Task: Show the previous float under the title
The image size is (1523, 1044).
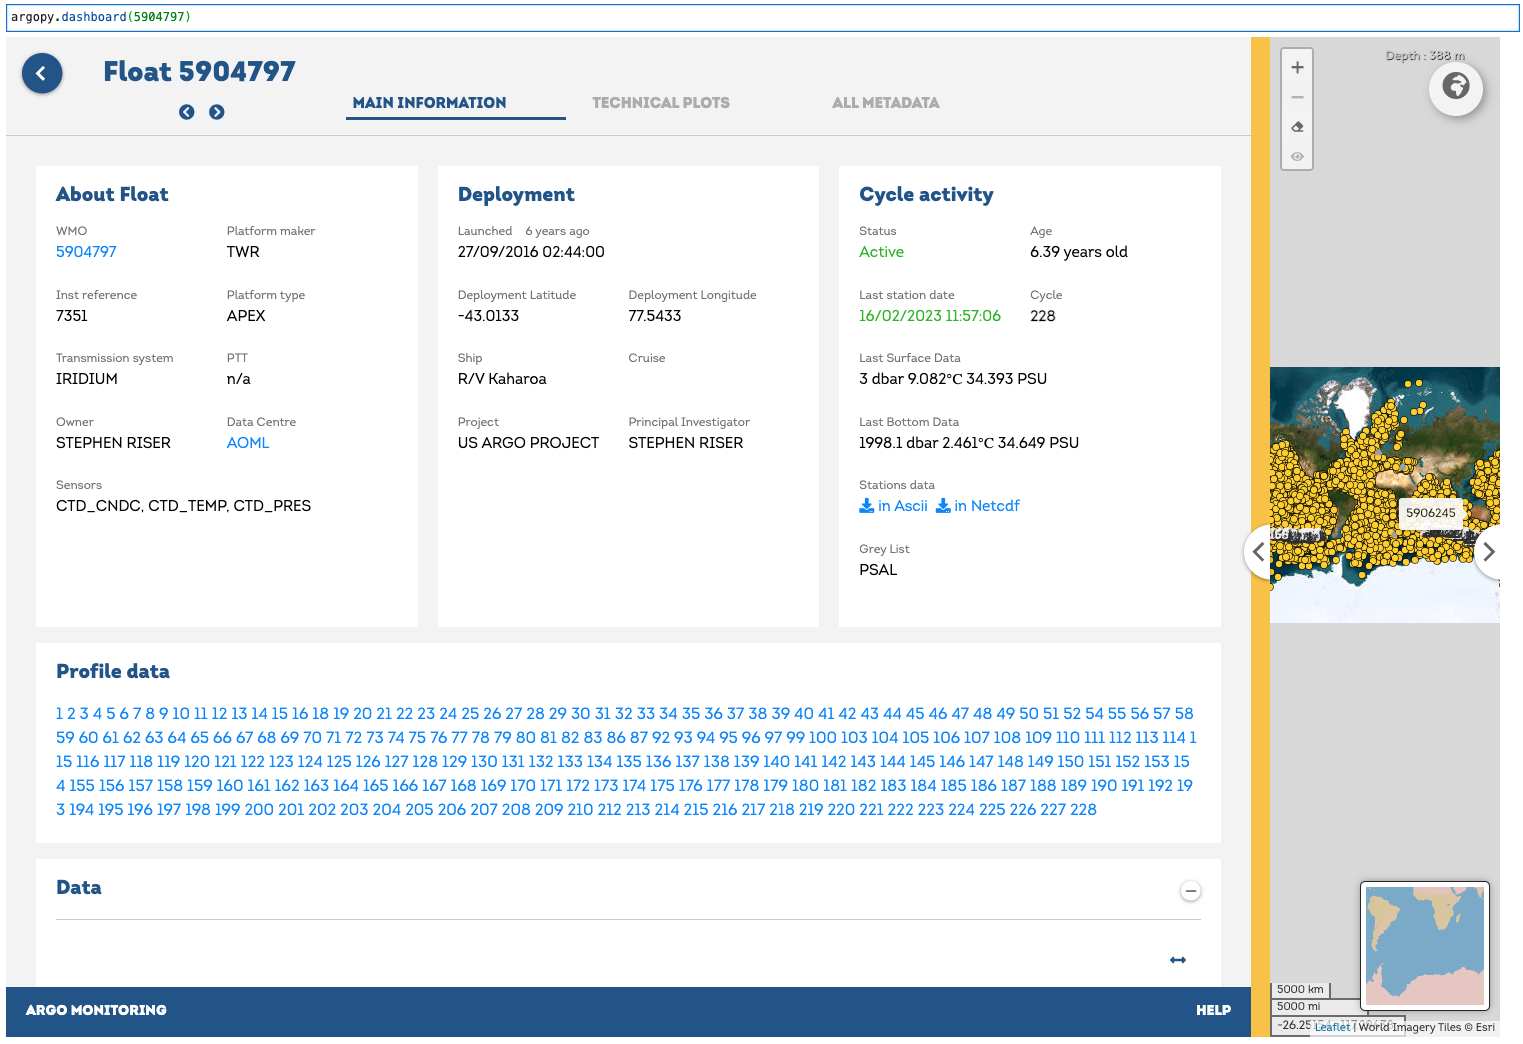Action: 187,112
